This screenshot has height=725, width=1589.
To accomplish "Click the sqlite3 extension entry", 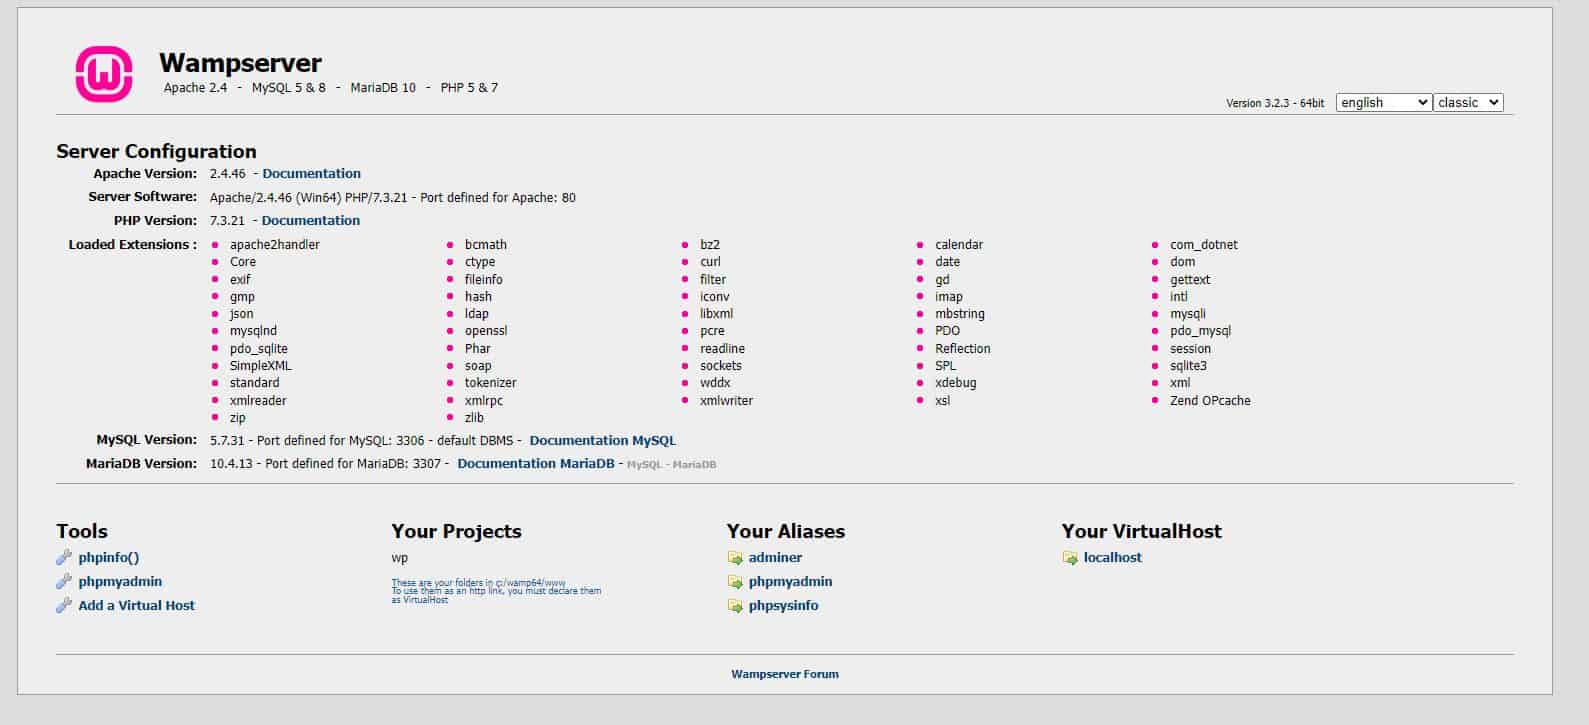I will click(1188, 366).
